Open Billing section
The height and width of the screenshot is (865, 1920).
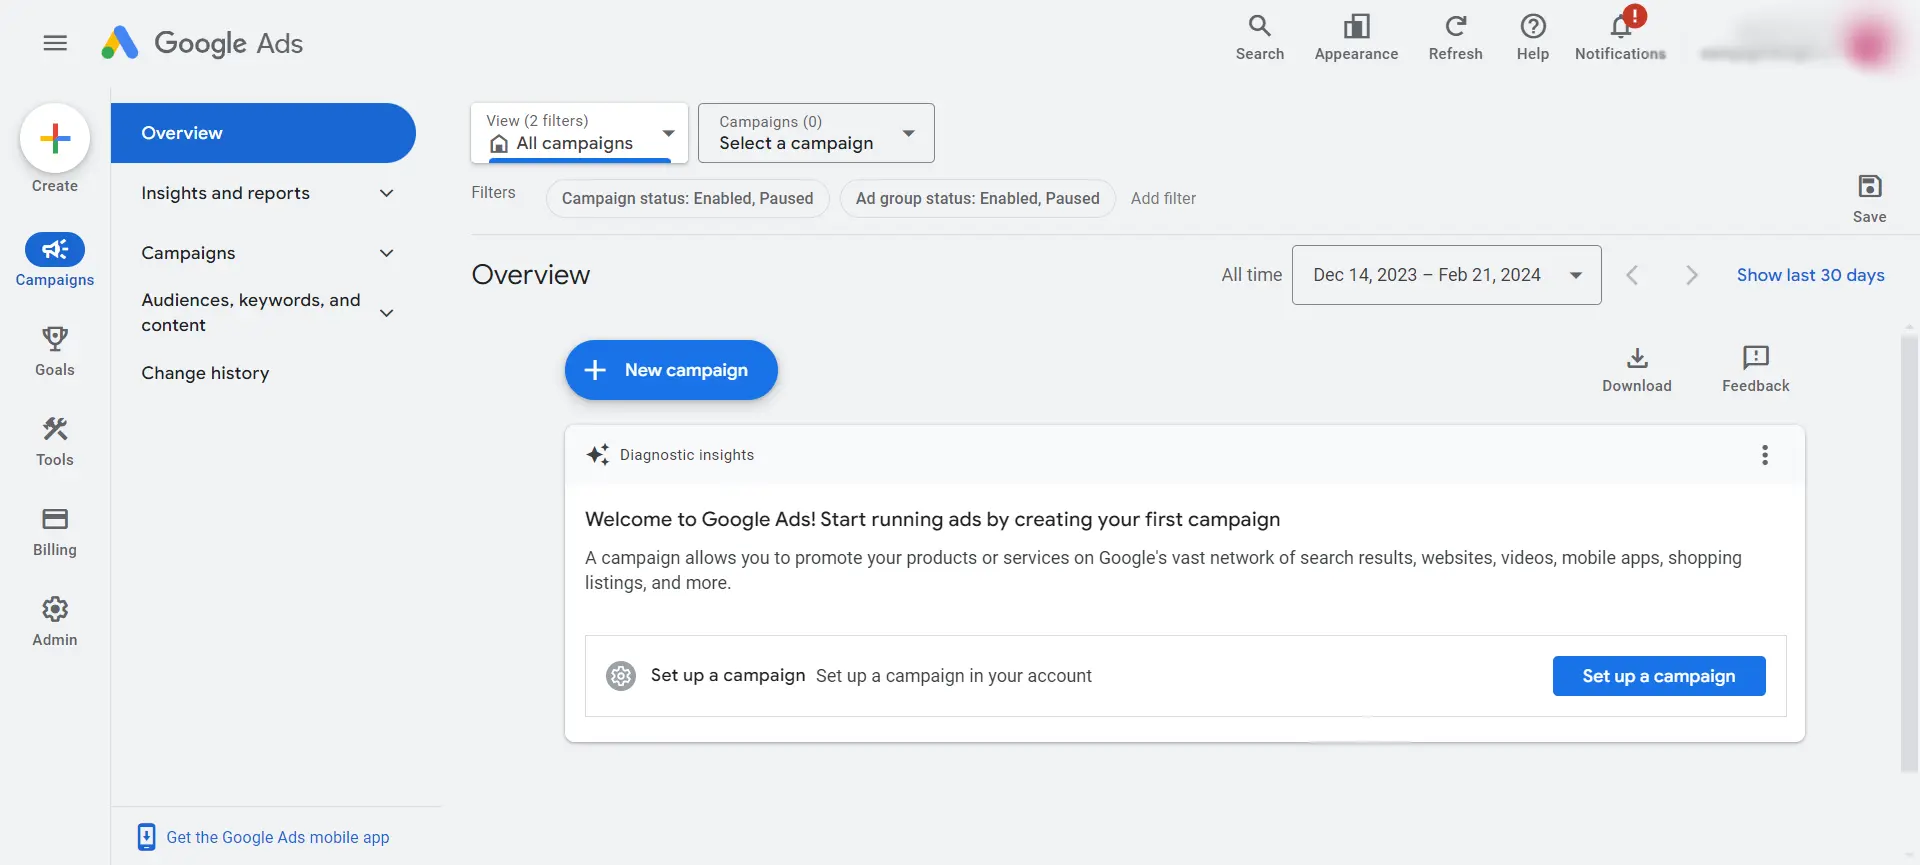pos(55,531)
